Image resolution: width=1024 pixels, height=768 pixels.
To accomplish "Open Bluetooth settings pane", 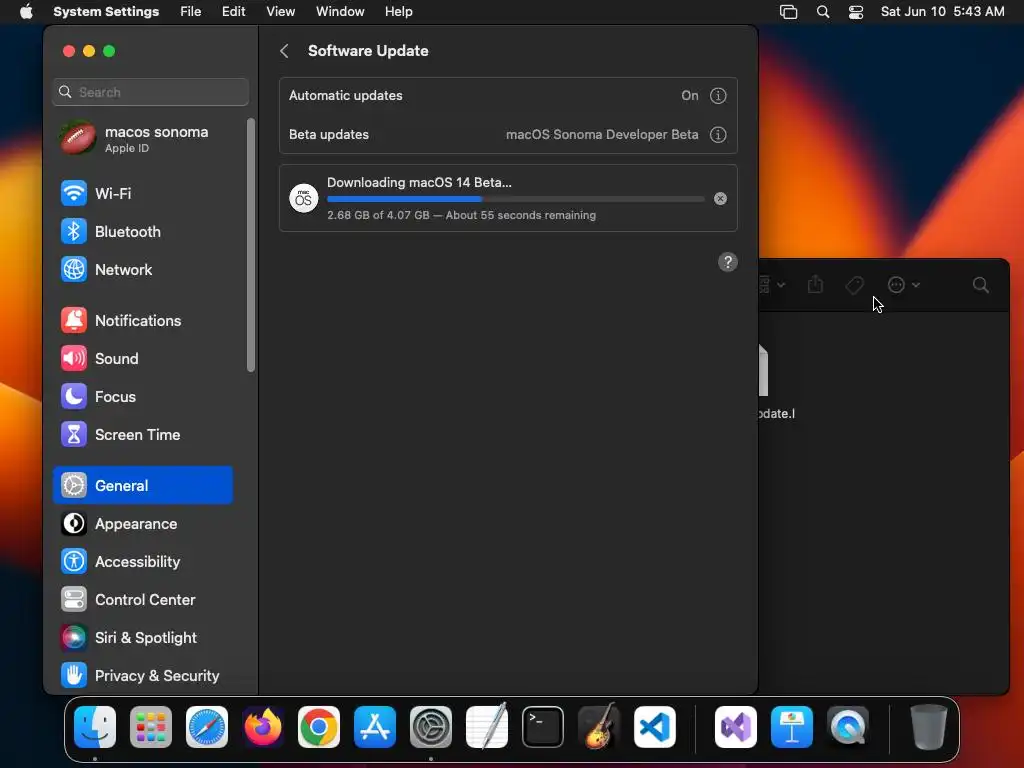I will pos(142,231).
